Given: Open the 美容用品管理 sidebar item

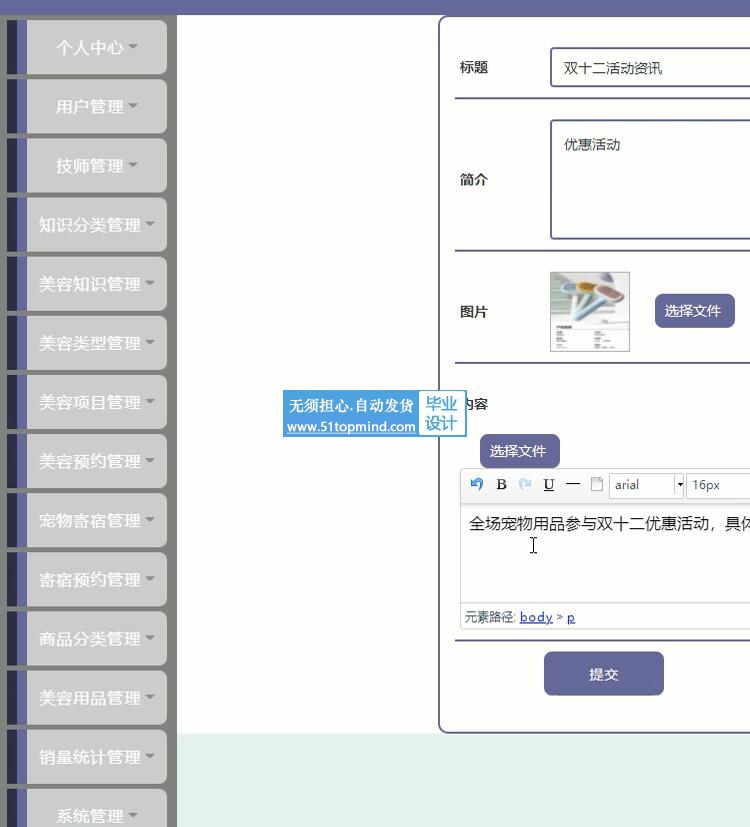Looking at the screenshot, I should coord(97,697).
